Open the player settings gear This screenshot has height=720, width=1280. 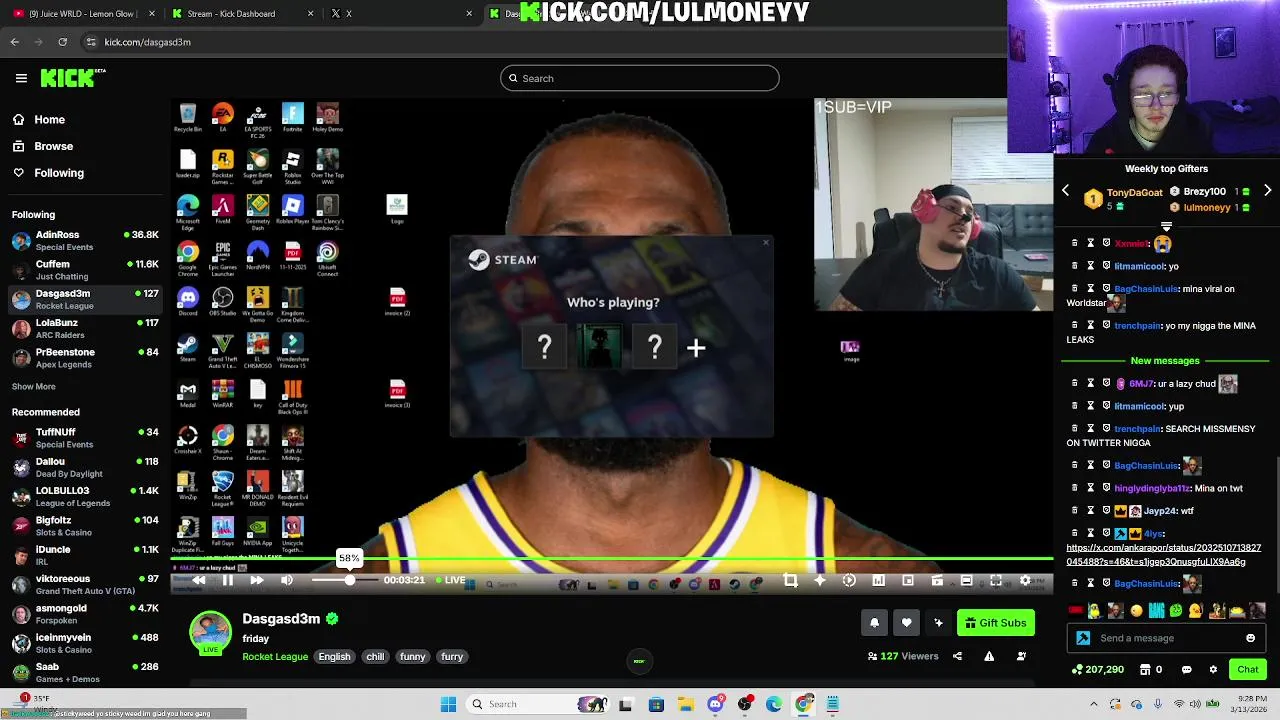(x=1025, y=580)
